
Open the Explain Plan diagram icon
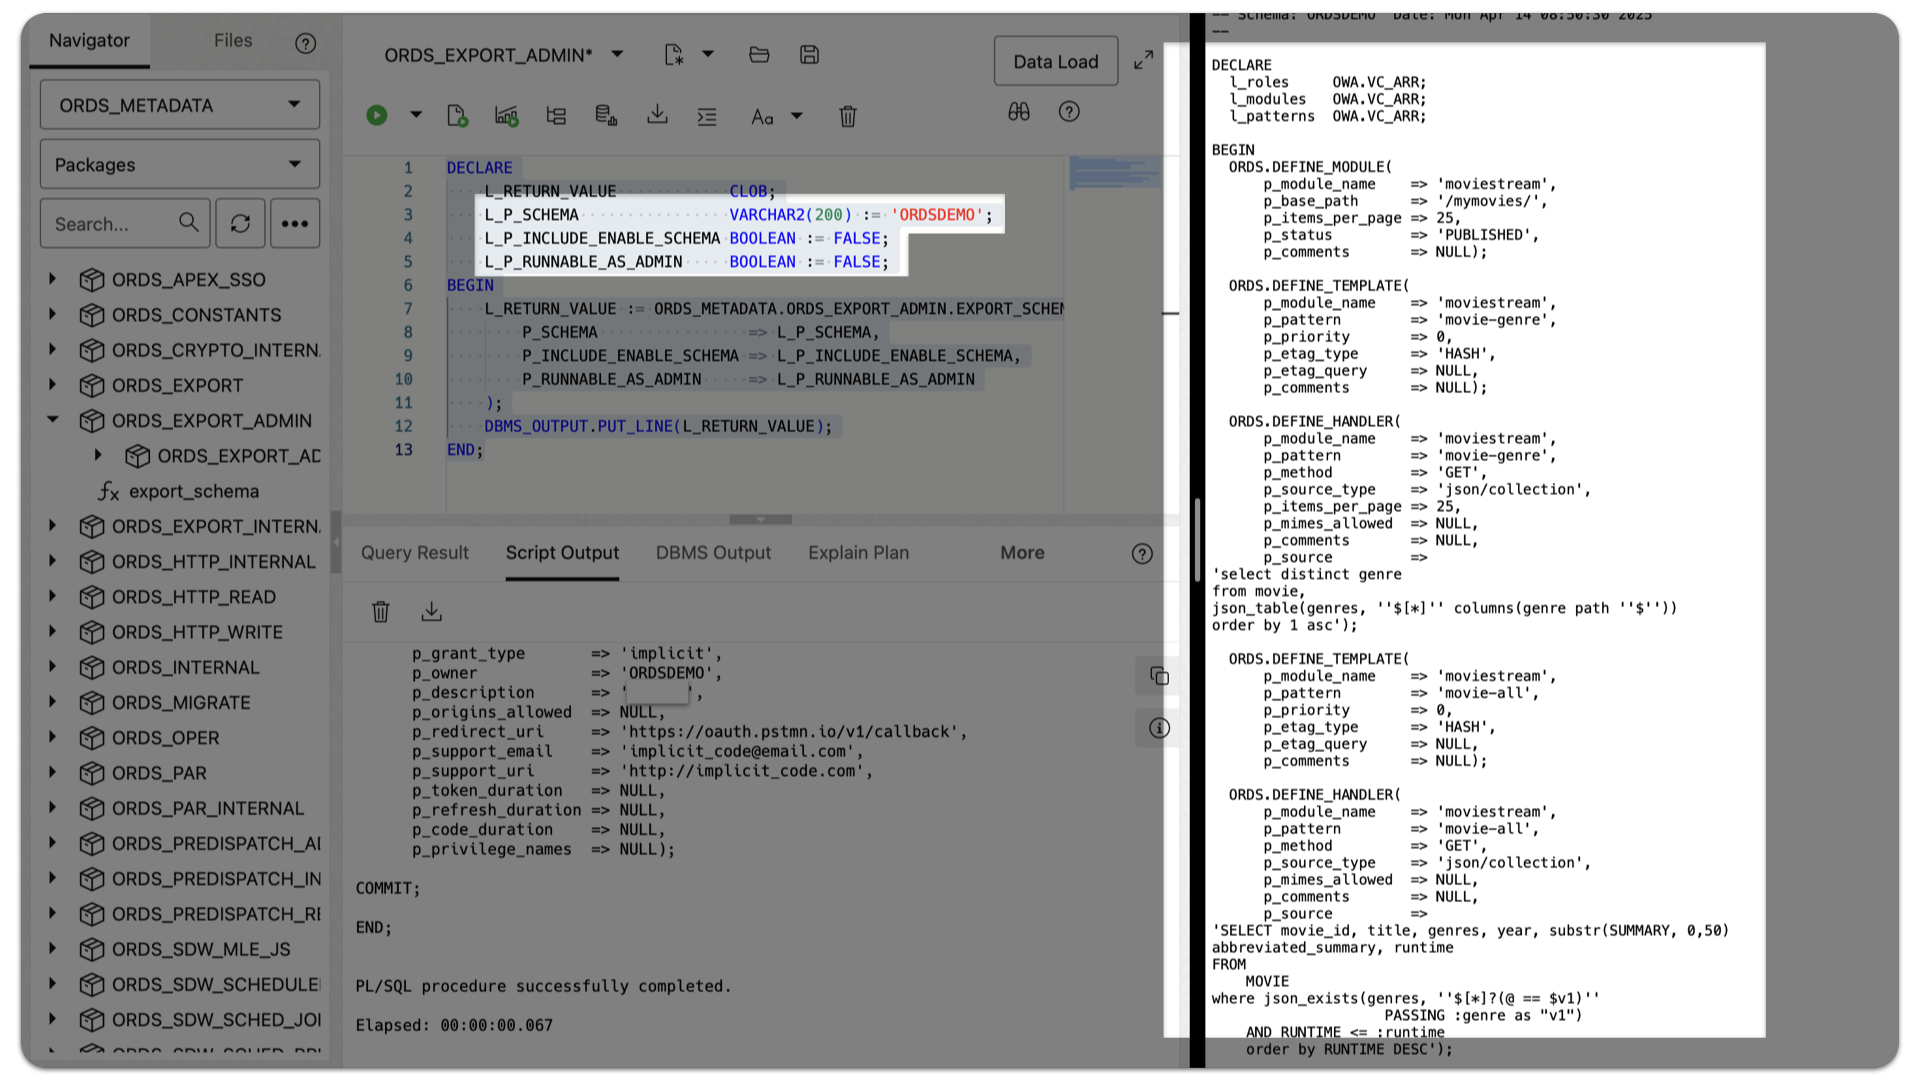(556, 115)
